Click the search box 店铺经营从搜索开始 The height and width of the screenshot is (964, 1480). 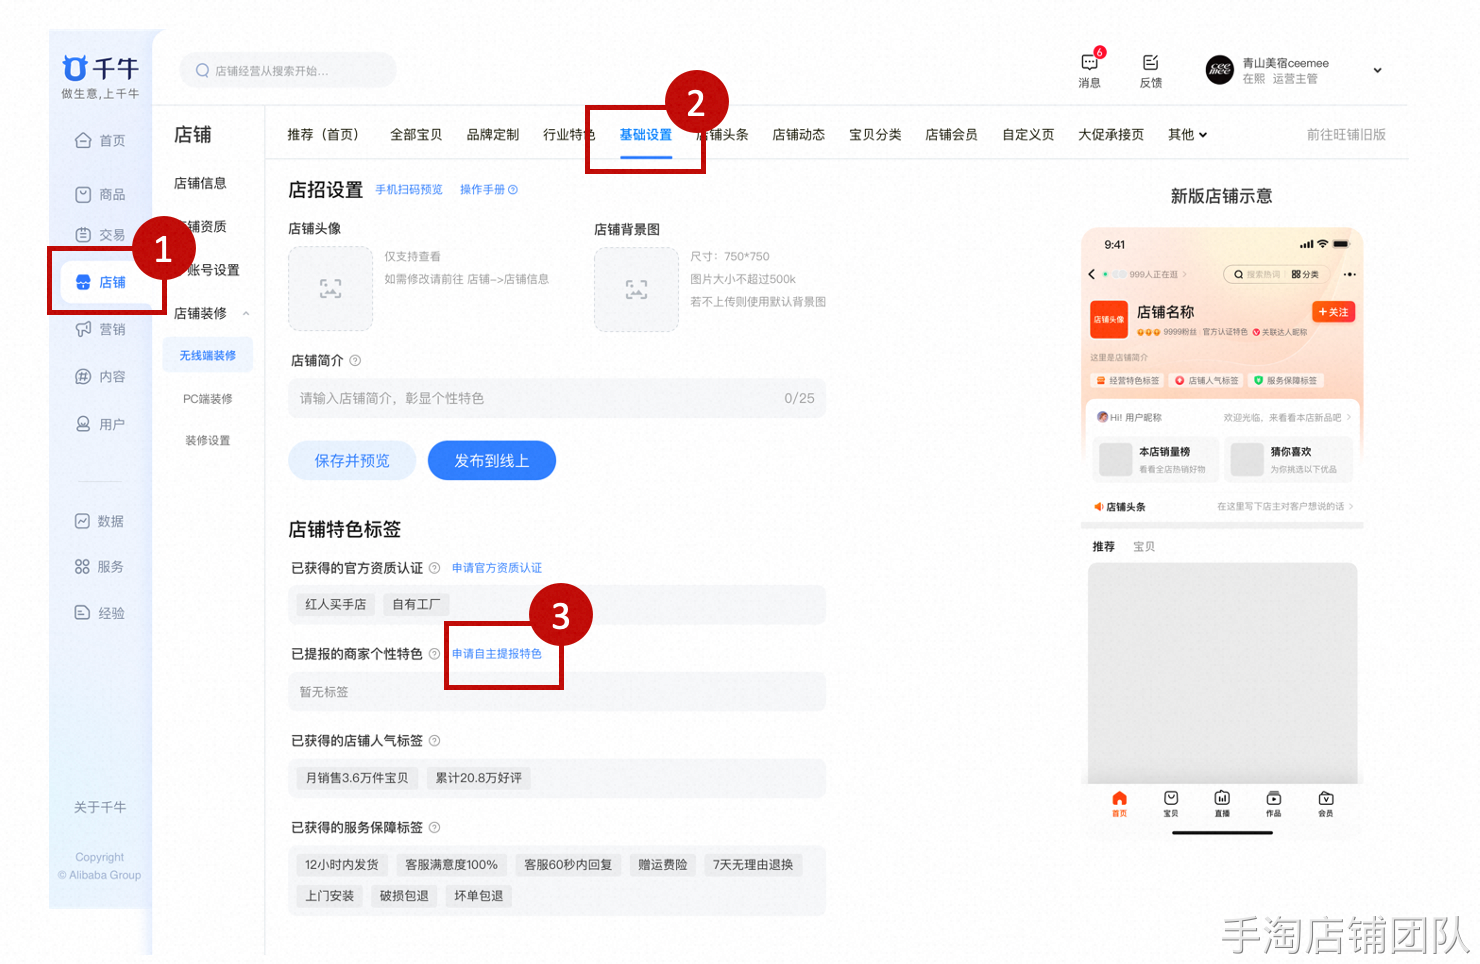coord(288,71)
